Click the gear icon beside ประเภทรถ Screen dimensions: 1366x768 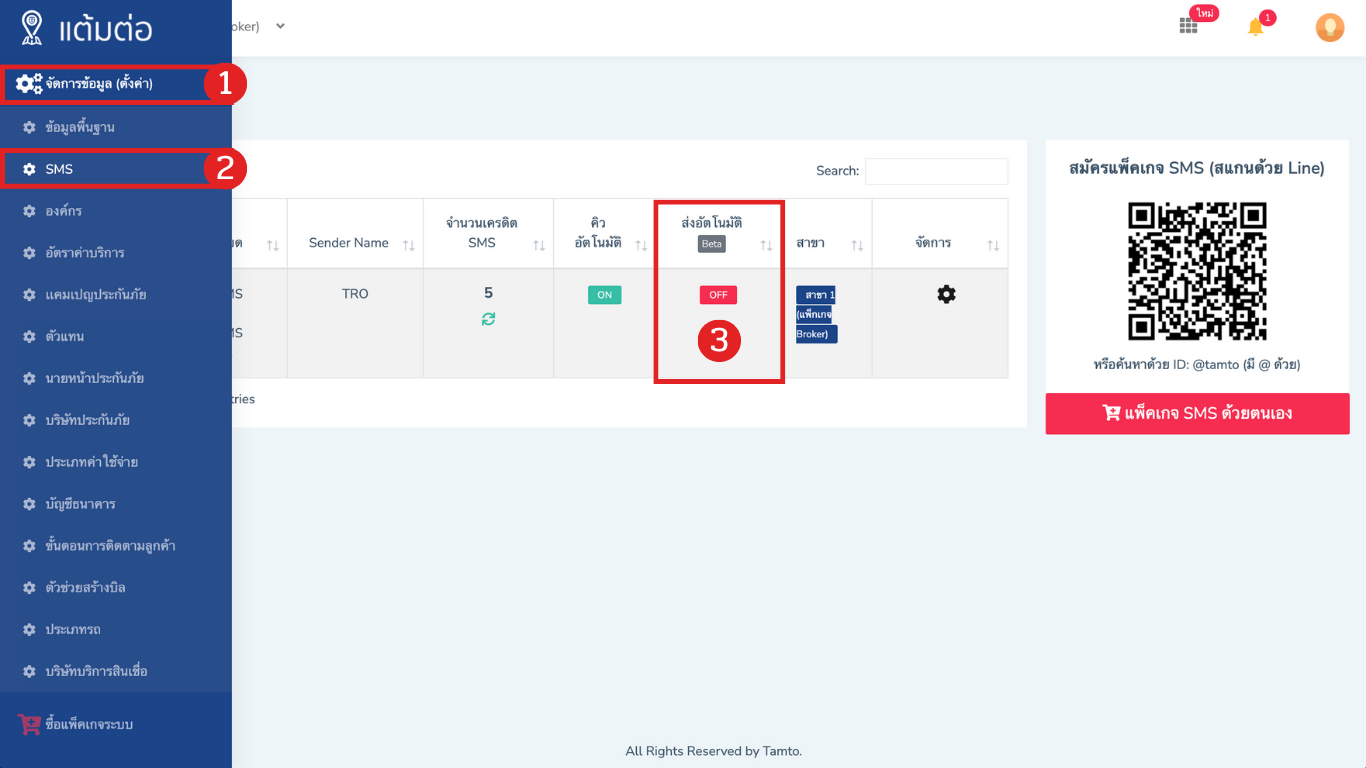(x=29, y=630)
